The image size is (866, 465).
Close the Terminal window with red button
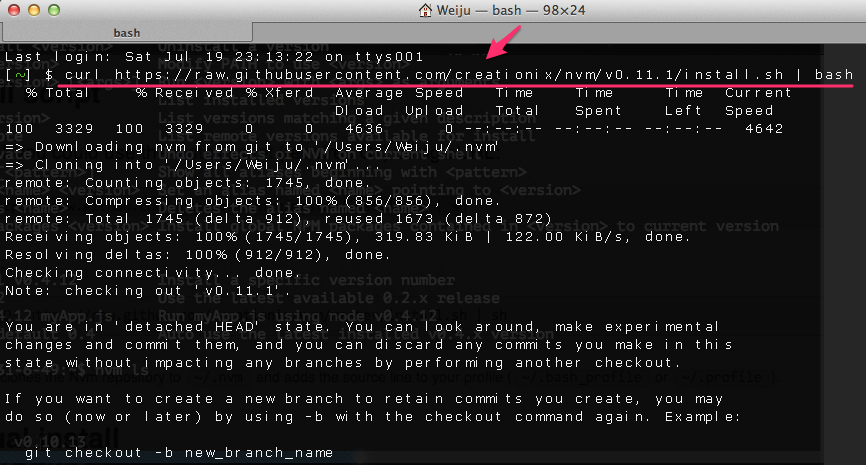coord(14,11)
